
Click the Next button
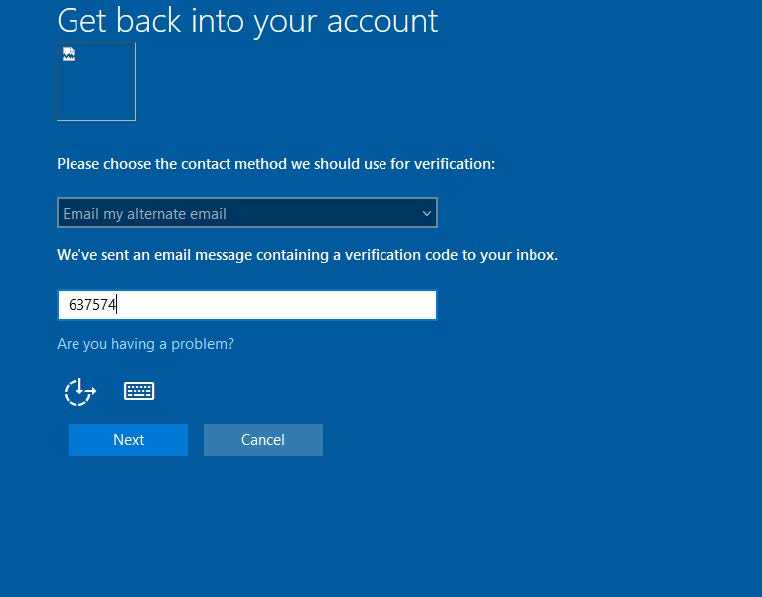128,440
